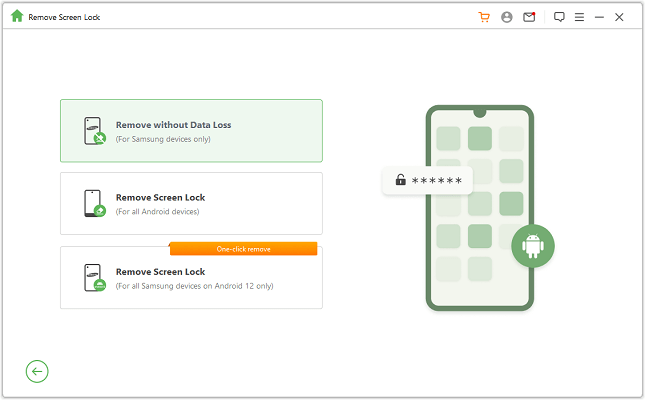This screenshot has width=645, height=400.
Task: Click the Android robot badge on the phone illustration
Action: 533,246
